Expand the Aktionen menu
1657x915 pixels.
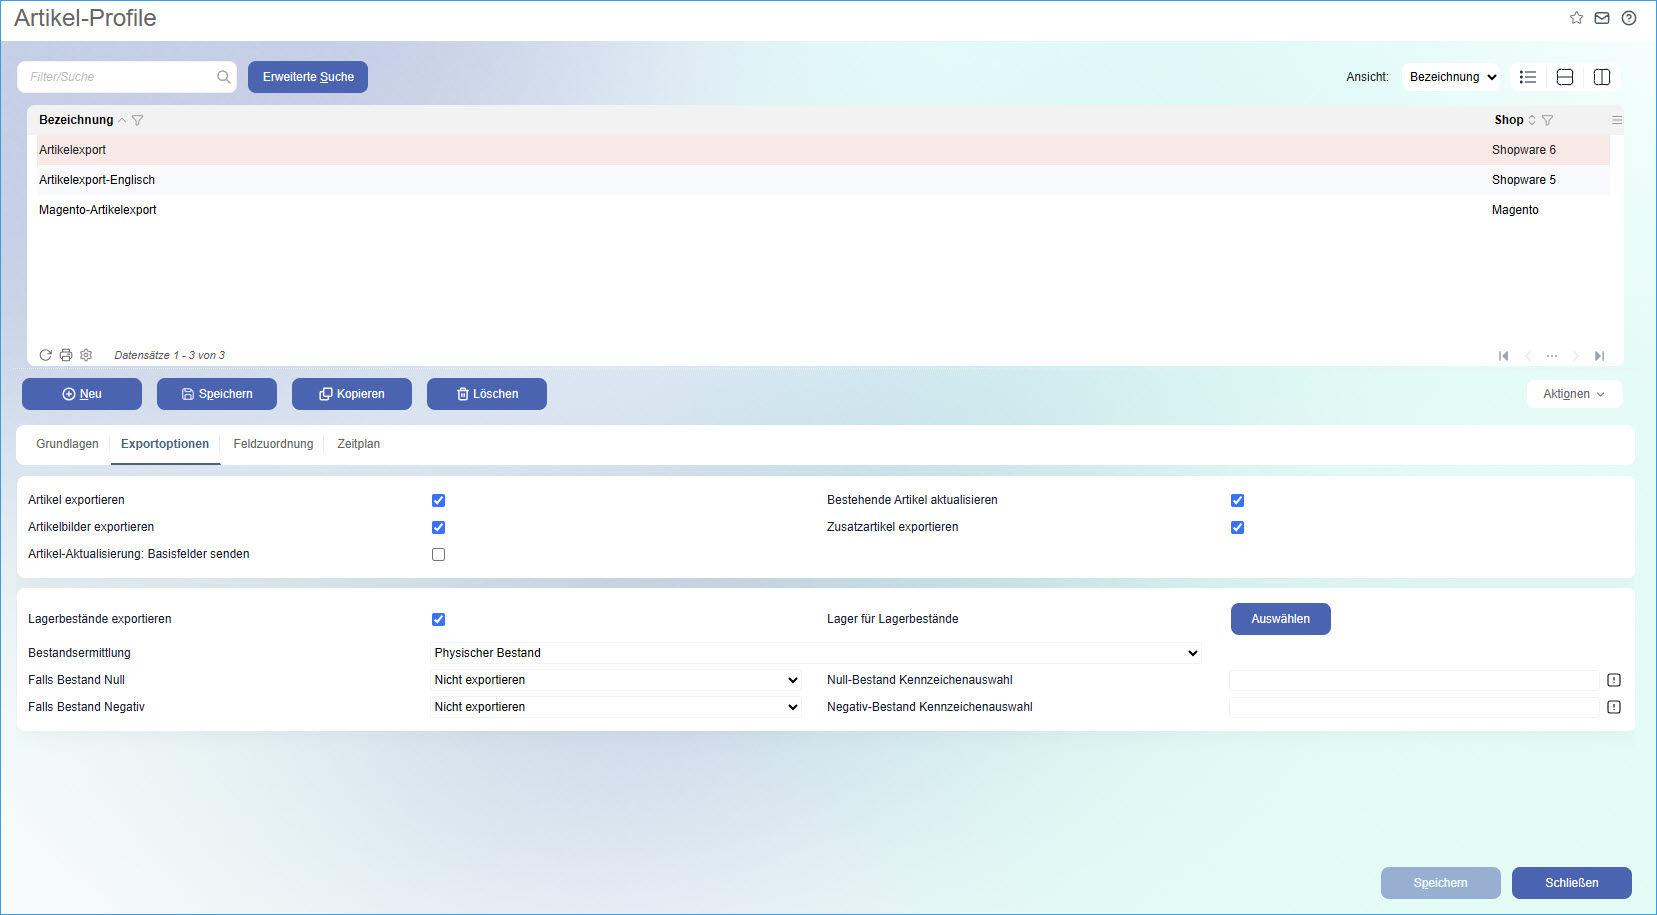click(1574, 394)
